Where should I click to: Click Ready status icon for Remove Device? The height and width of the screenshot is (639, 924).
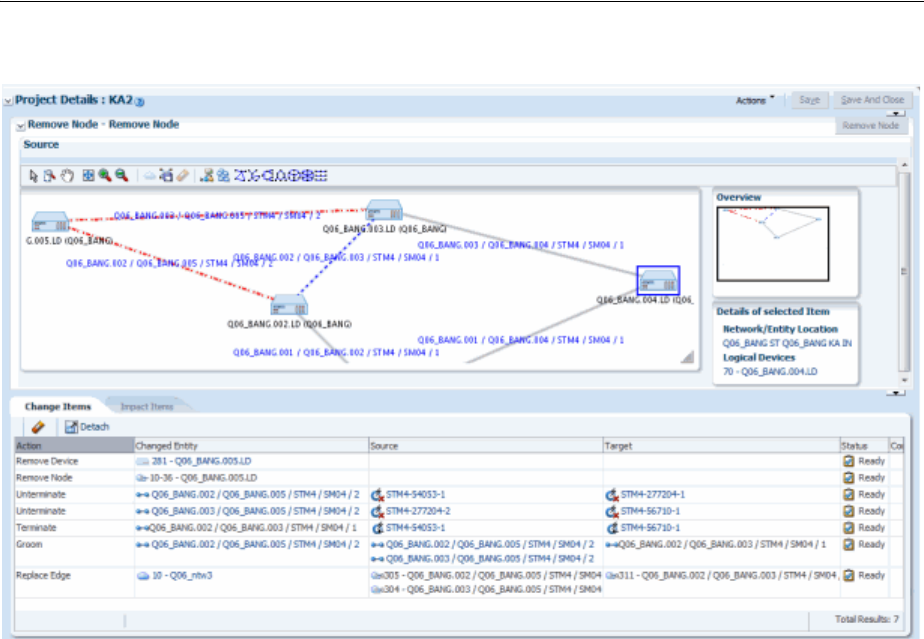[x=849, y=461]
